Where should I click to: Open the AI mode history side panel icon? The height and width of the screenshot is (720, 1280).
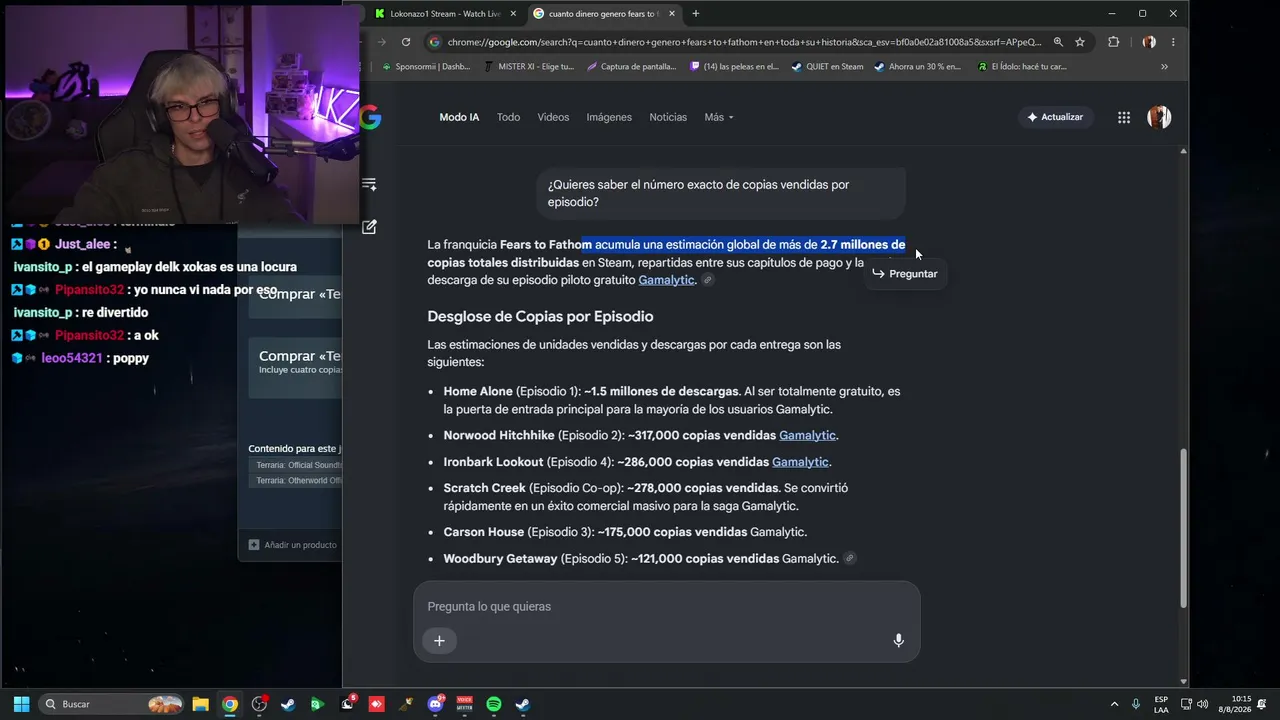[x=369, y=184]
